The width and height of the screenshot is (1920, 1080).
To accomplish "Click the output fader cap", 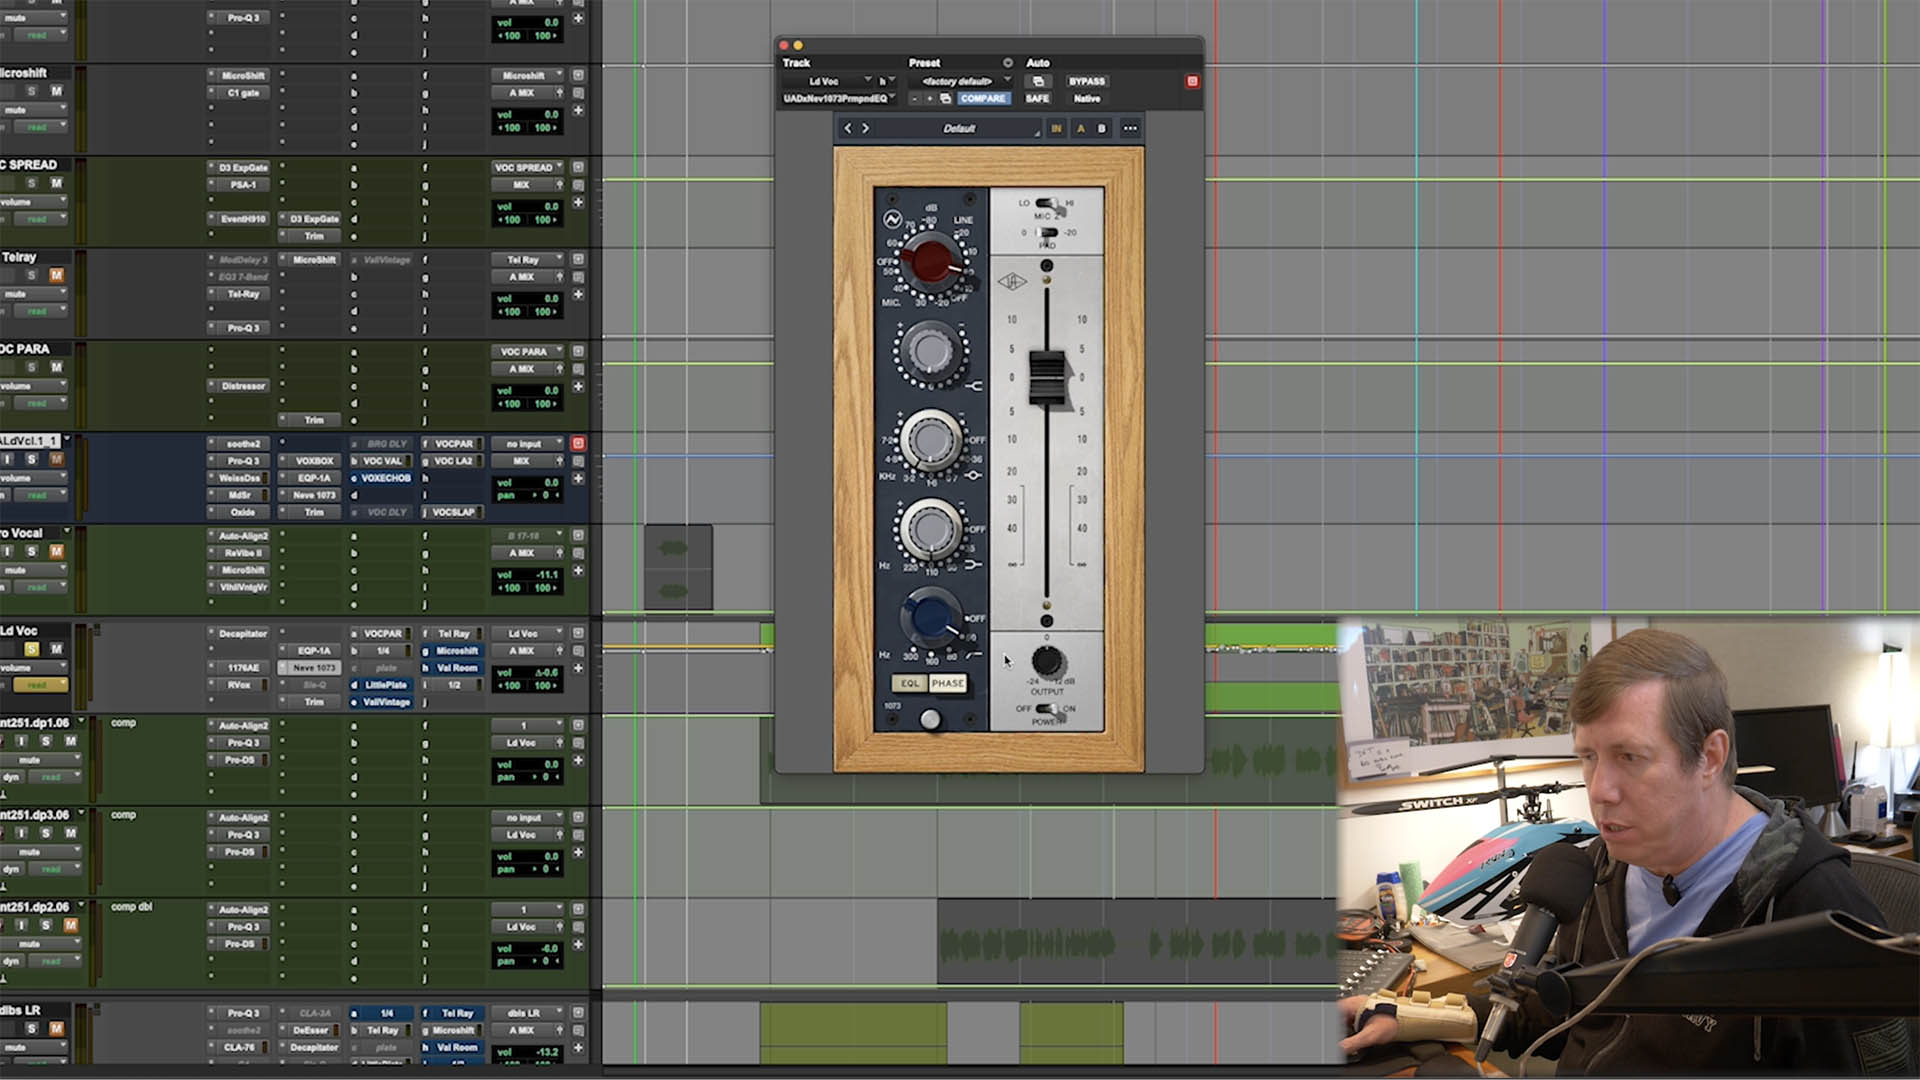I will coord(1047,378).
